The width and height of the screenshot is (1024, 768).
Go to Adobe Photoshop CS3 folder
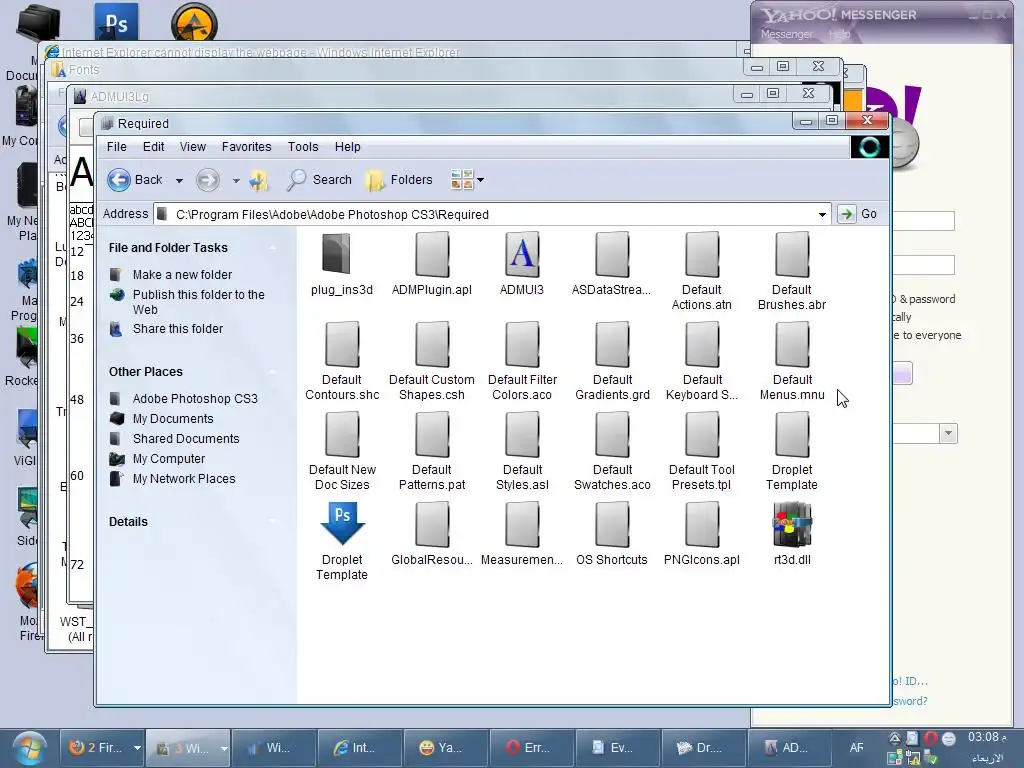[x=195, y=398]
